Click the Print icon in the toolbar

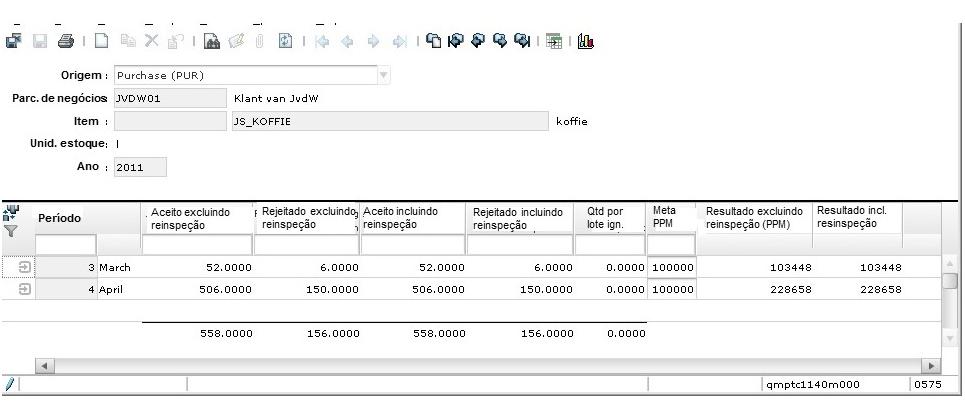65,42
